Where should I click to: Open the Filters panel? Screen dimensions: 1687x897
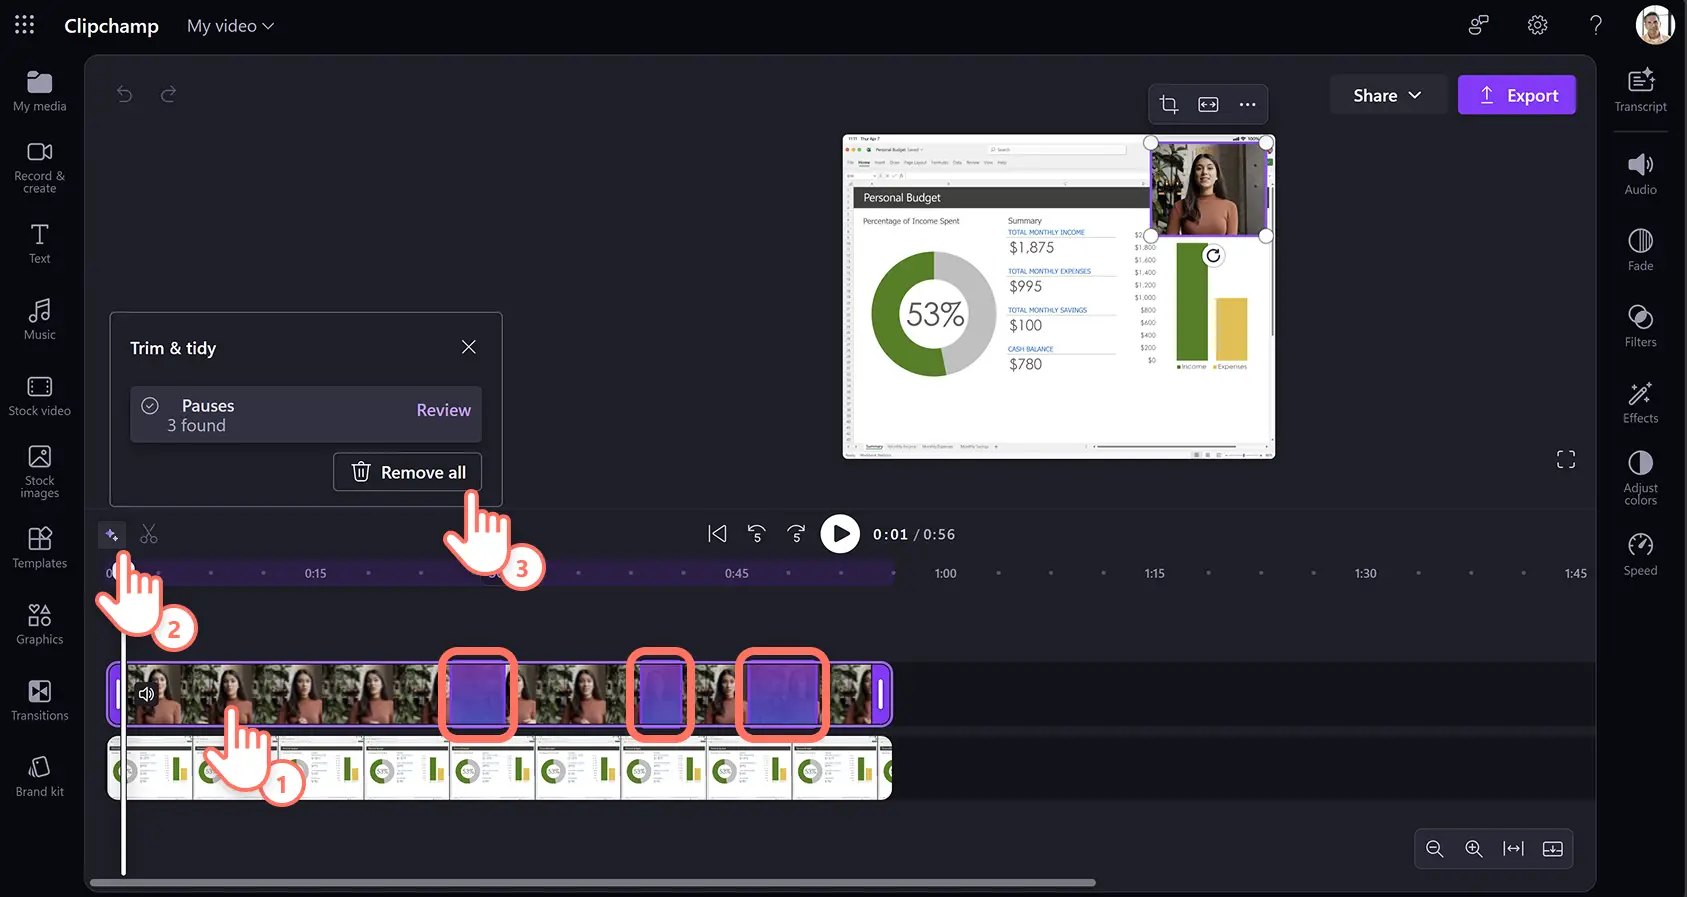(x=1640, y=326)
